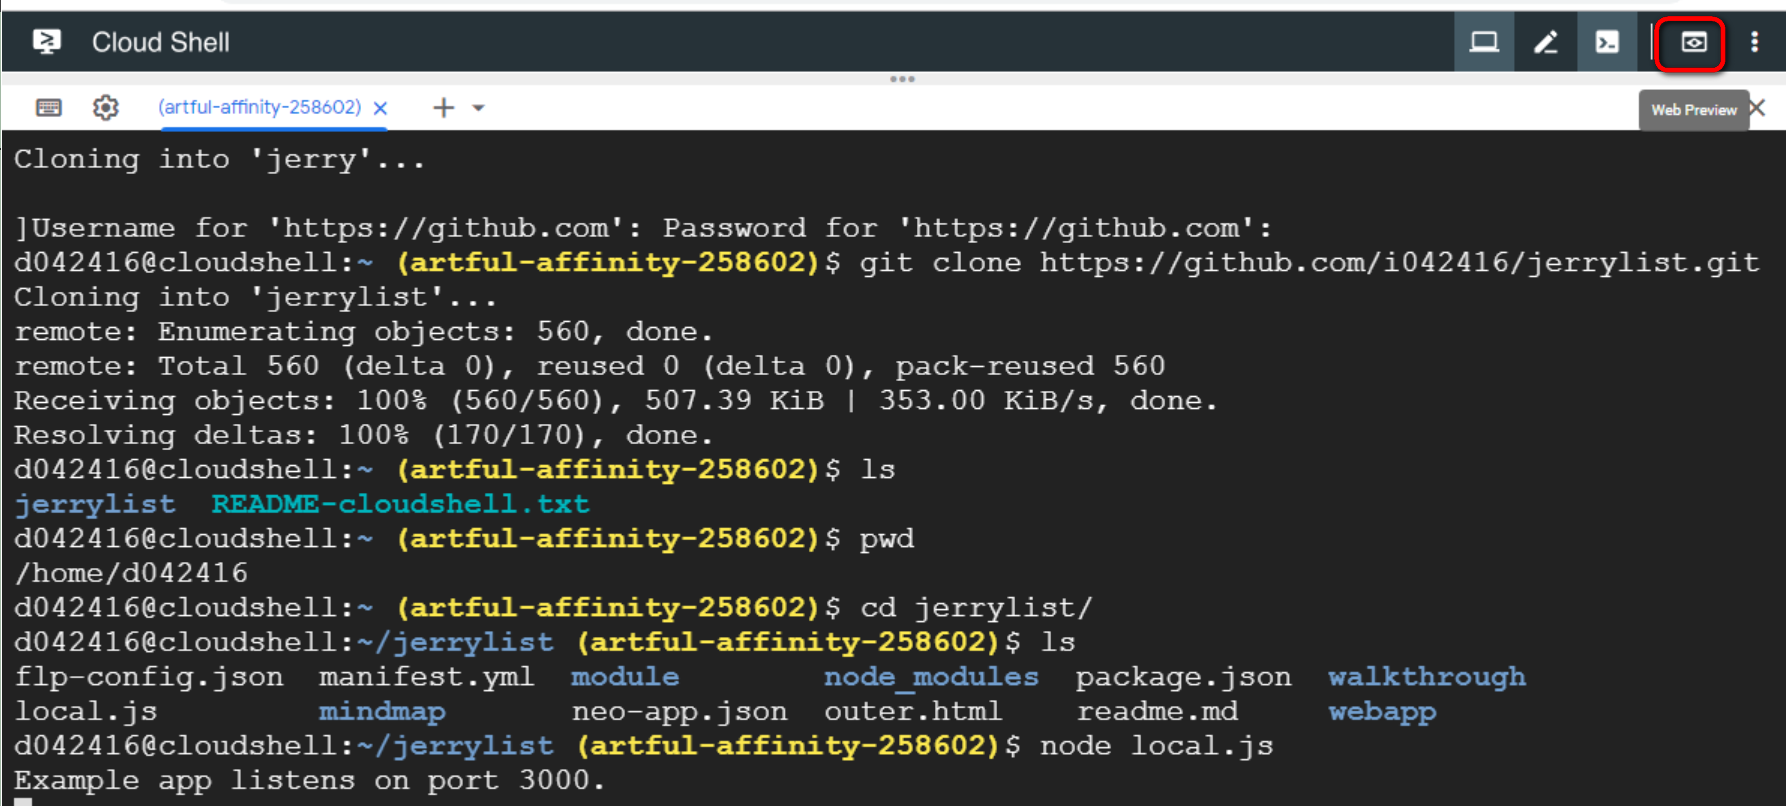This screenshot has height=806, width=1786.
Task: Open the three-dot More menu
Action: click(x=1754, y=42)
